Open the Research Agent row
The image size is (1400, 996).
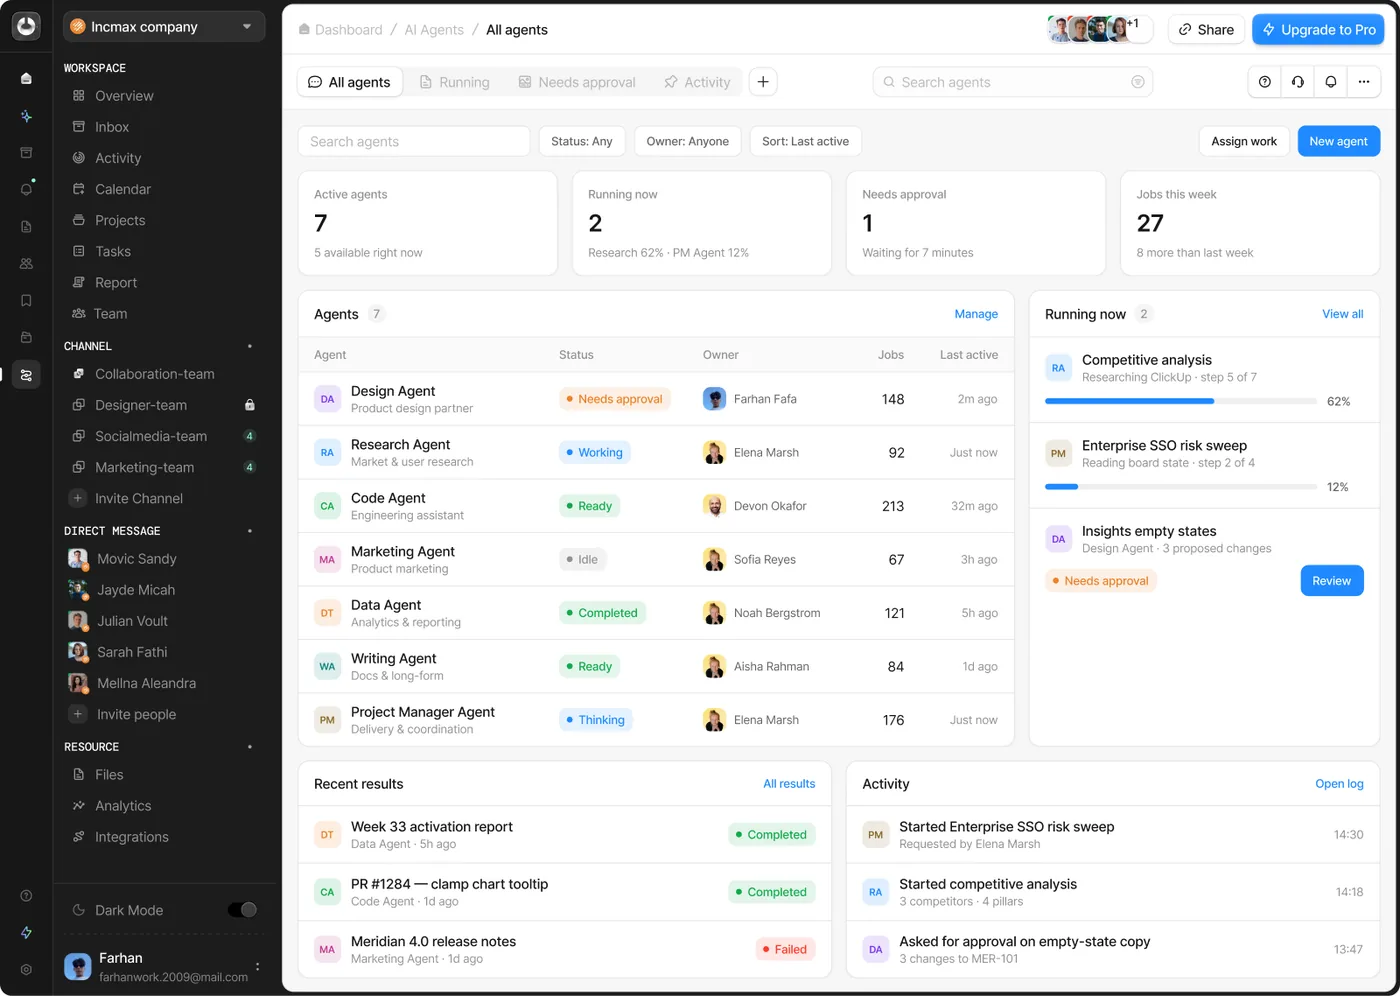click(656, 452)
